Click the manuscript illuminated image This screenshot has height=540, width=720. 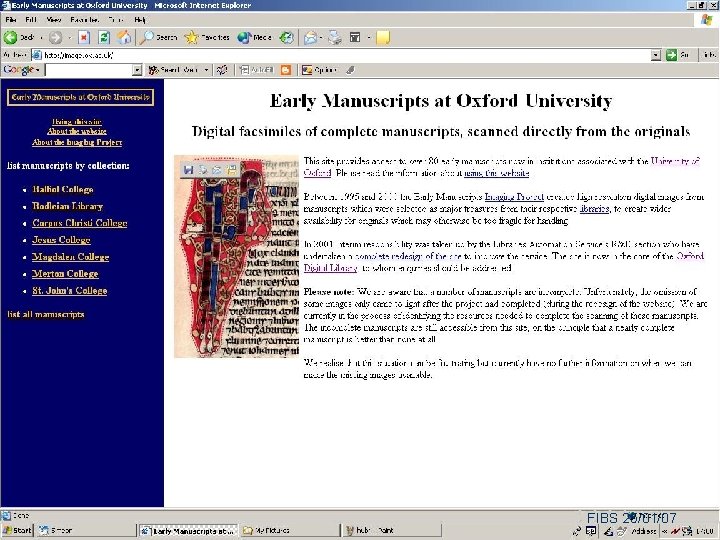[236, 256]
